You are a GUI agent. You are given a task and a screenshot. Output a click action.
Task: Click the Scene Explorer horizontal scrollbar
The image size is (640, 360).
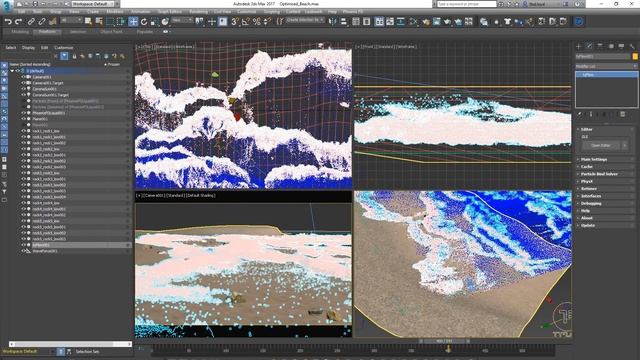coord(70,344)
